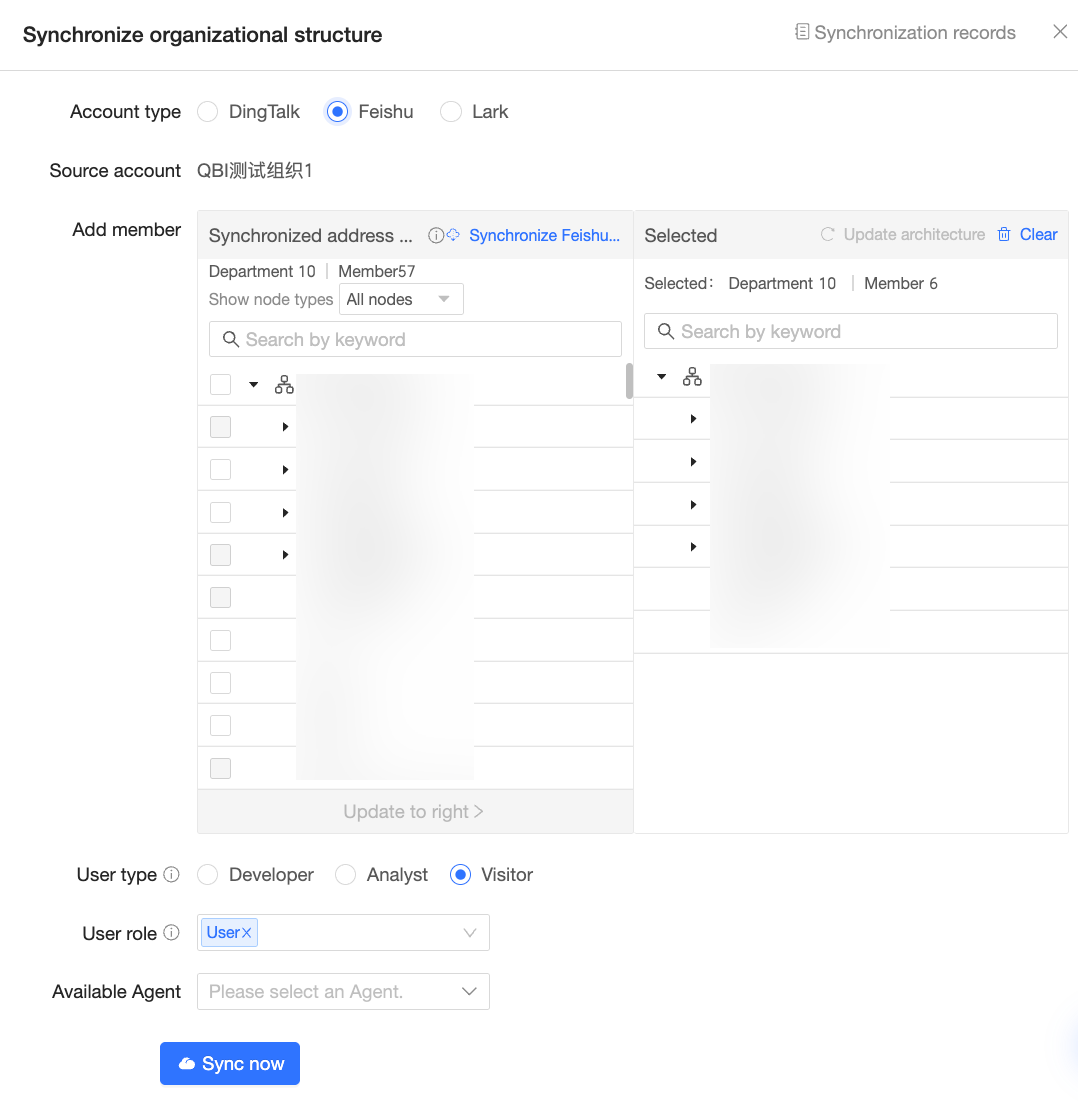The height and width of the screenshot is (1102, 1078).
Task: Expand the fourth department in the Selected tree
Action: click(693, 547)
